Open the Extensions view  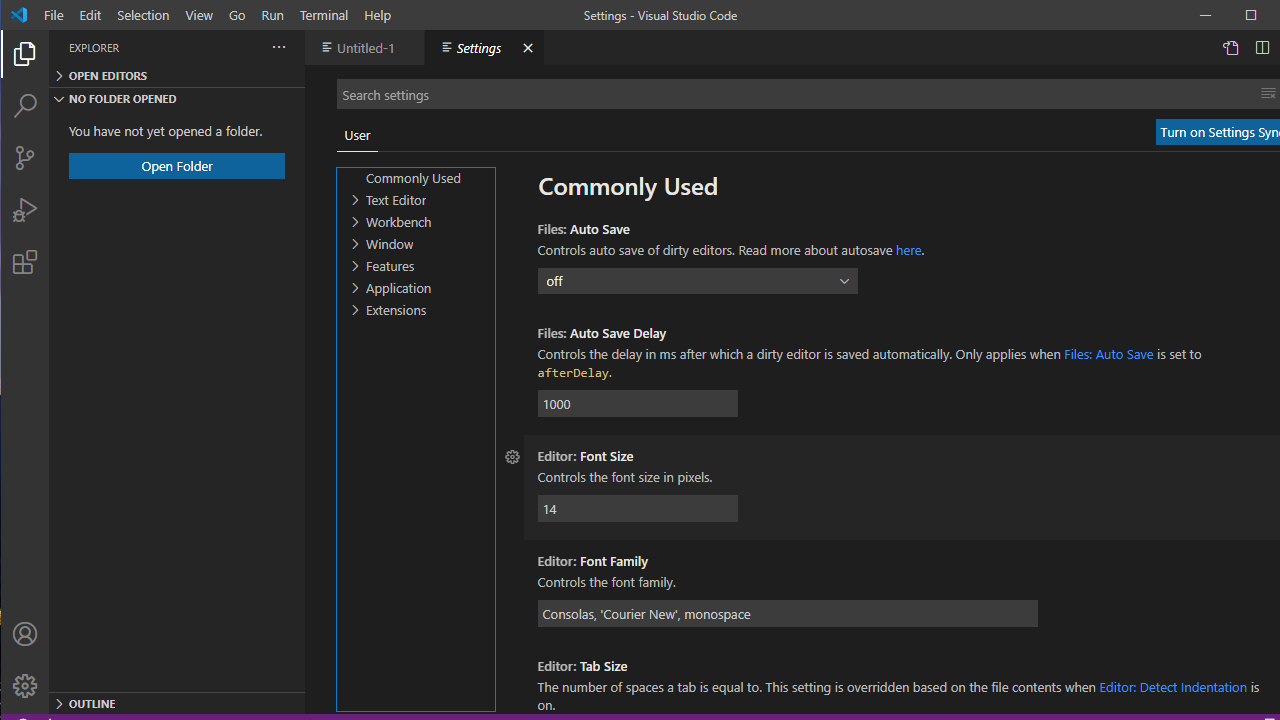(x=24, y=262)
